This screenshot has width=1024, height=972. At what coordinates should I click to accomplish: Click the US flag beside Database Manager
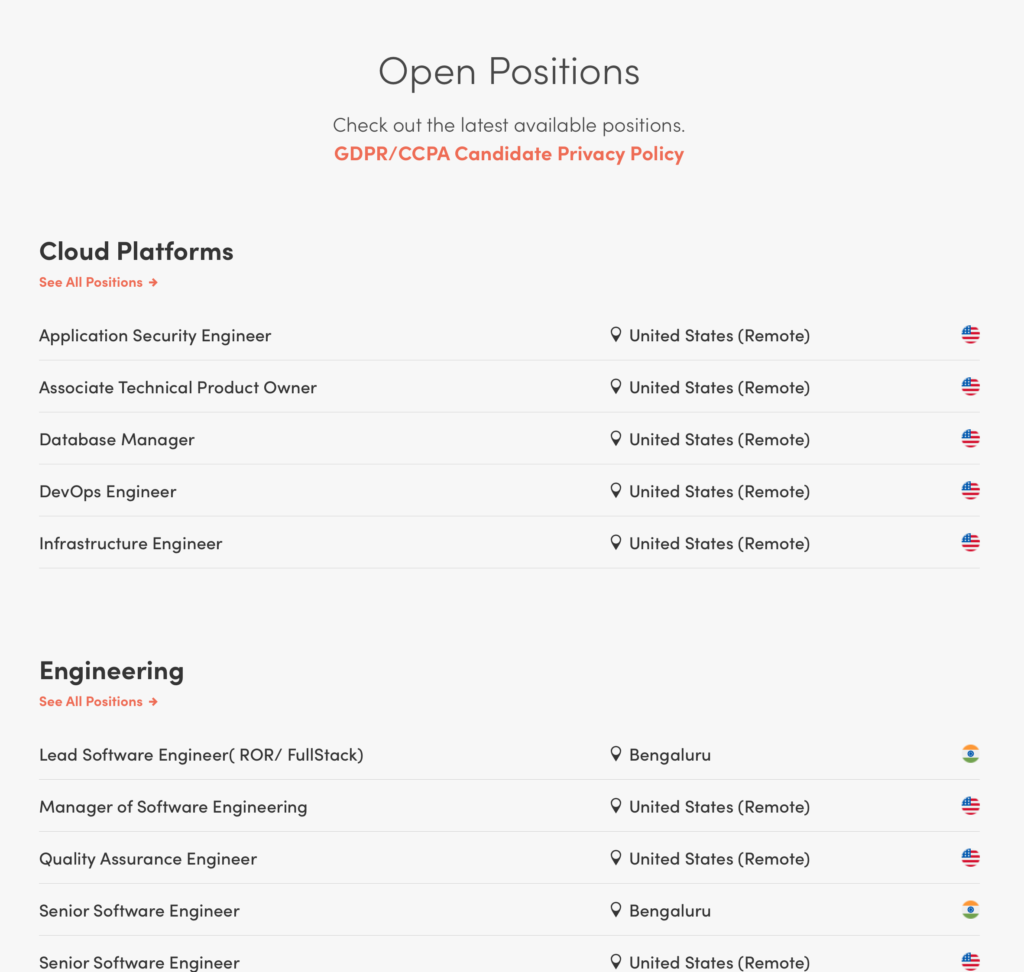pos(970,439)
